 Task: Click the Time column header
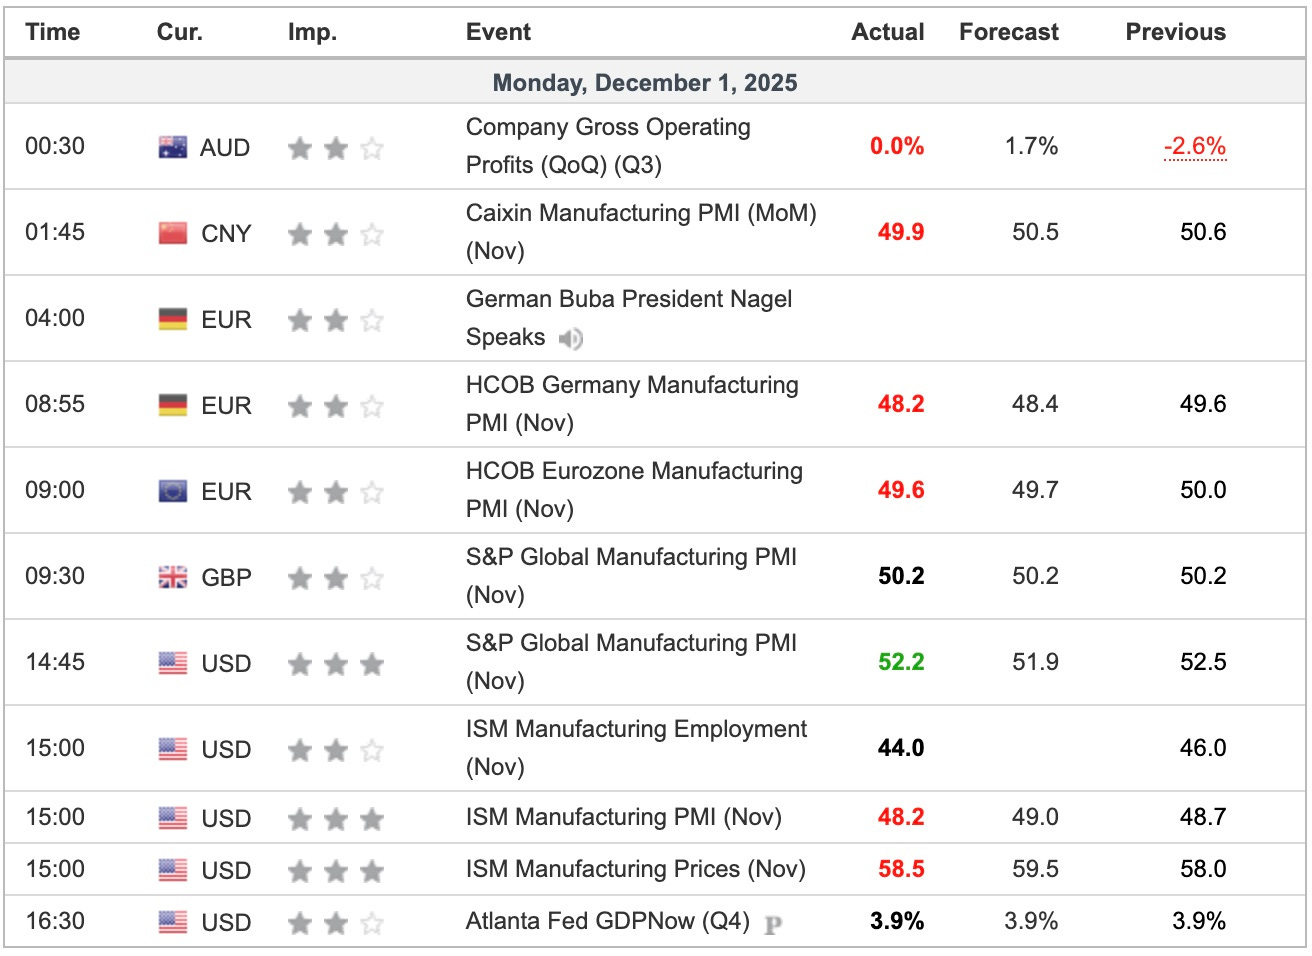click(x=53, y=32)
